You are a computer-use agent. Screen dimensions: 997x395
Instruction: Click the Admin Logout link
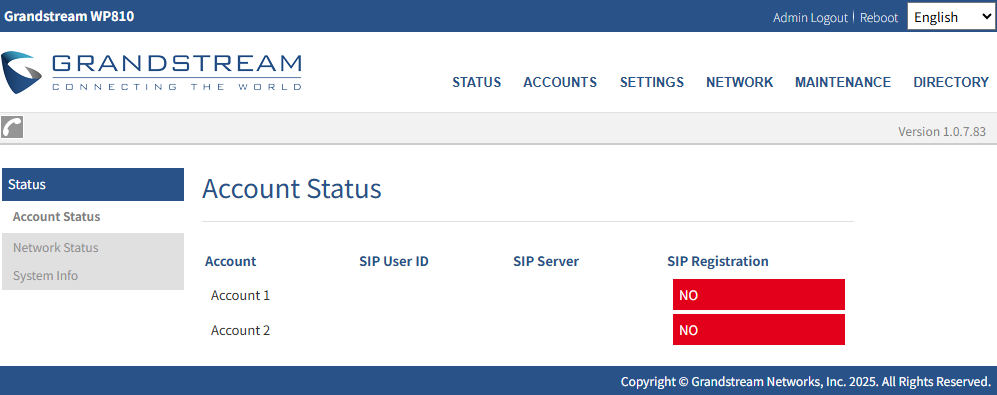click(810, 18)
